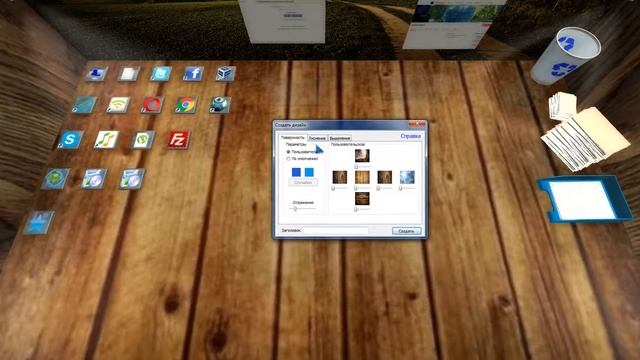This screenshot has height=360, width=640.
Task: Launch the Skype tile
Action: [x=70, y=140]
